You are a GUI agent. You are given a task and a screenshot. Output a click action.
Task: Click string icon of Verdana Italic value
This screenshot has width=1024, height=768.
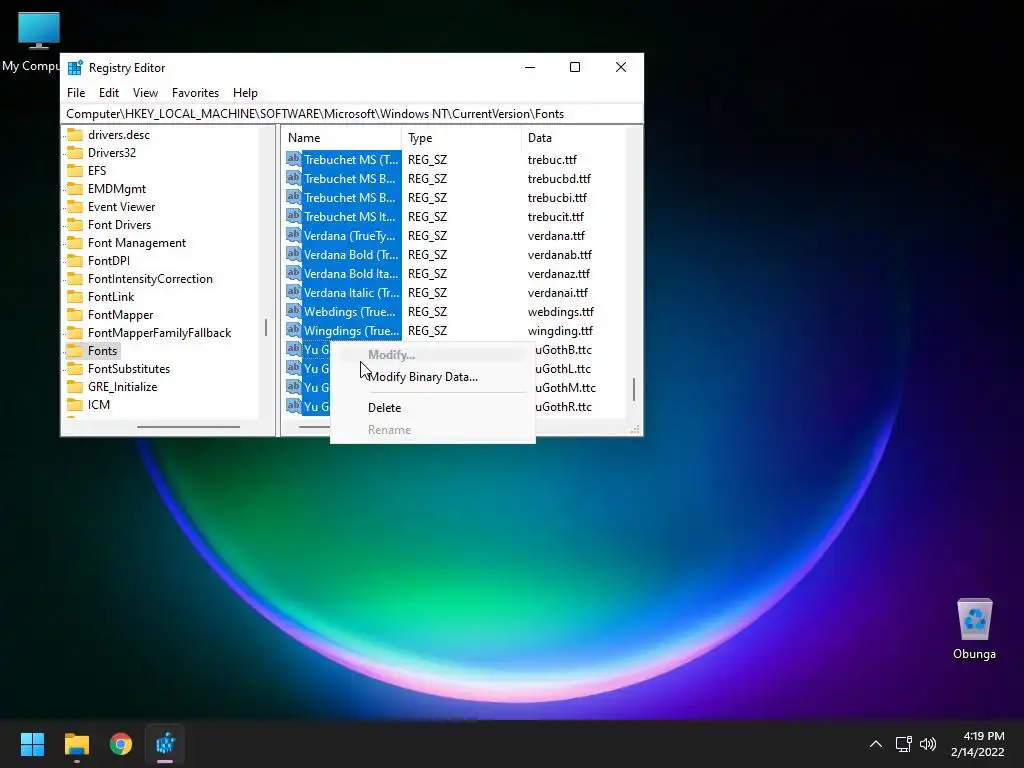pyautogui.click(x=293, y=292)
